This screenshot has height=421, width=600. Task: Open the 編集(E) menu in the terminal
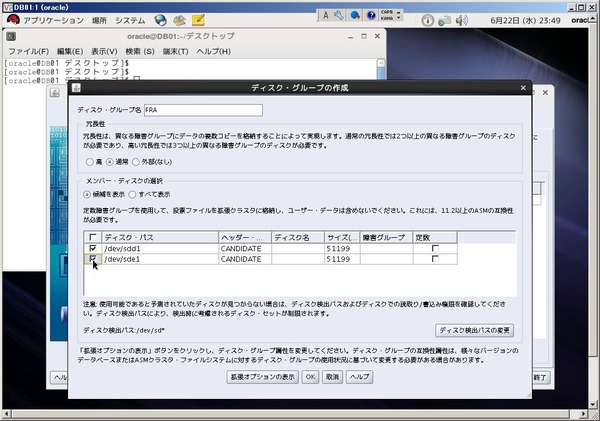(70, 51)
